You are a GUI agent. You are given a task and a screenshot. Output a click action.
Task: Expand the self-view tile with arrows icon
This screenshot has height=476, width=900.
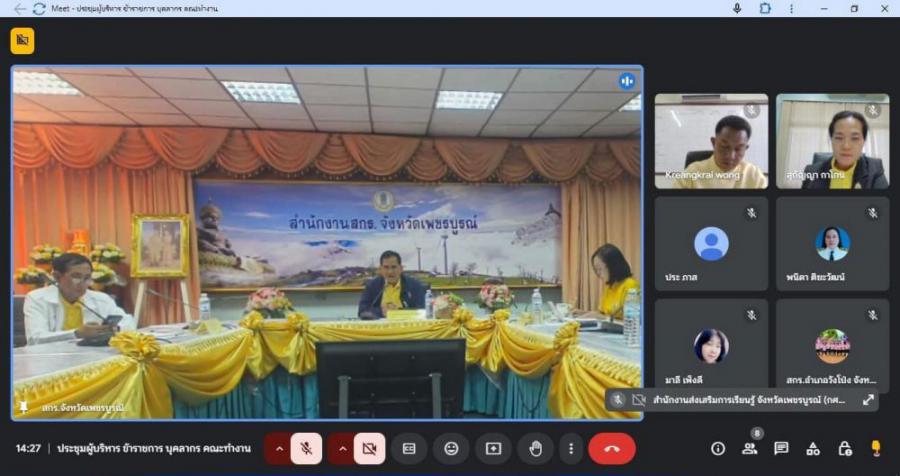click(868, 400)
